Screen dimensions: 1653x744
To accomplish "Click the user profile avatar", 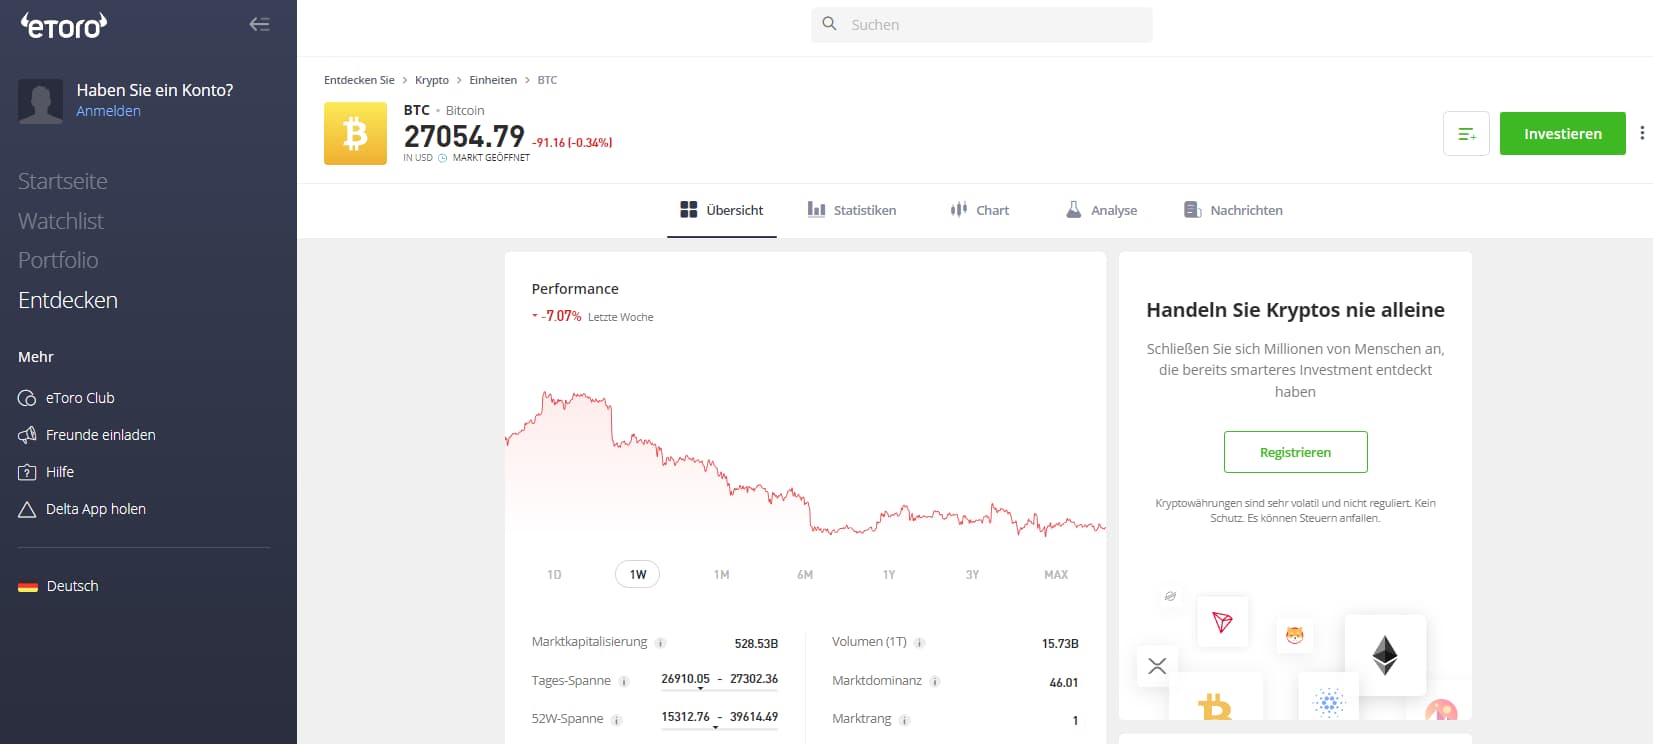I will tap(41, 102).
